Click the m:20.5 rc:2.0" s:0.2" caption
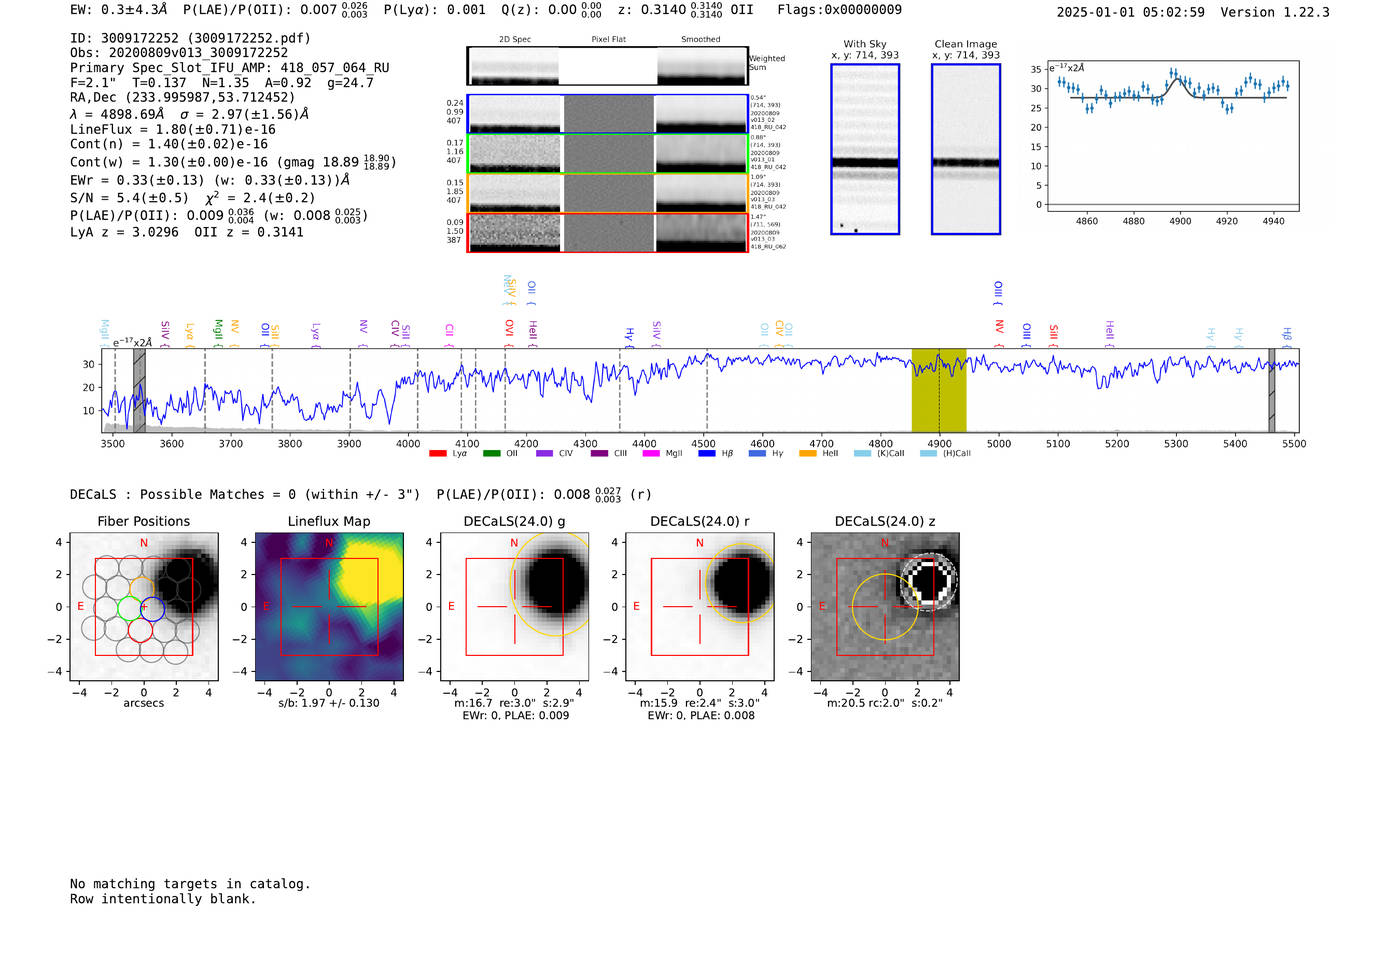Viewport: 1400px width, 953px height. tap(885, 703)
